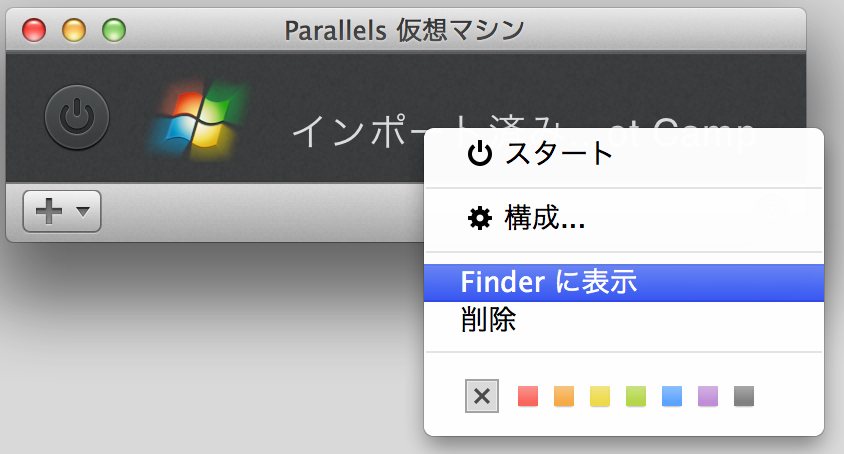The image size is (844, 454).
Task: Apply the blue color label
Action: coord(672,396)
